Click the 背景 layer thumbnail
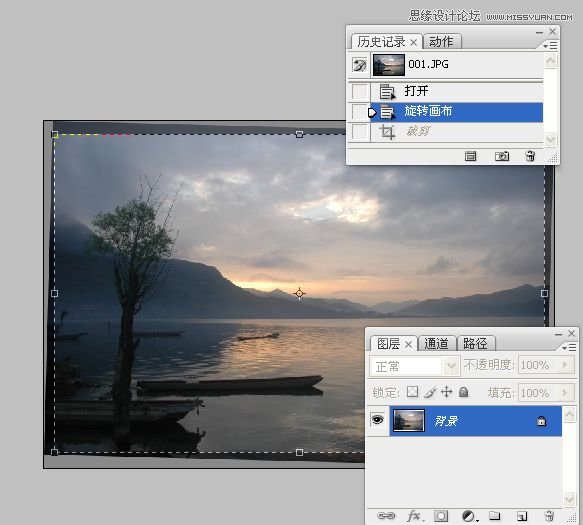Image resolution: width=583 pixels, height=525 pixels. 409,421
